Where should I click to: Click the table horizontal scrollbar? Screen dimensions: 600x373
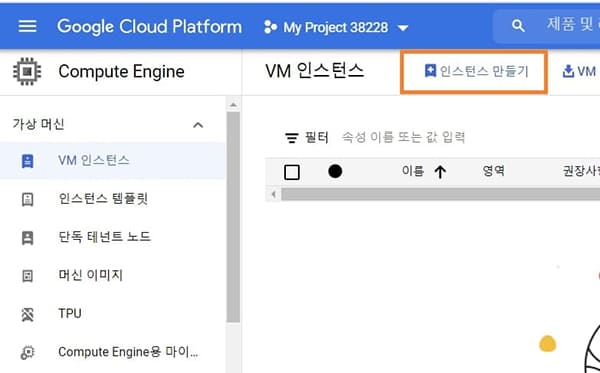point(440,194)
